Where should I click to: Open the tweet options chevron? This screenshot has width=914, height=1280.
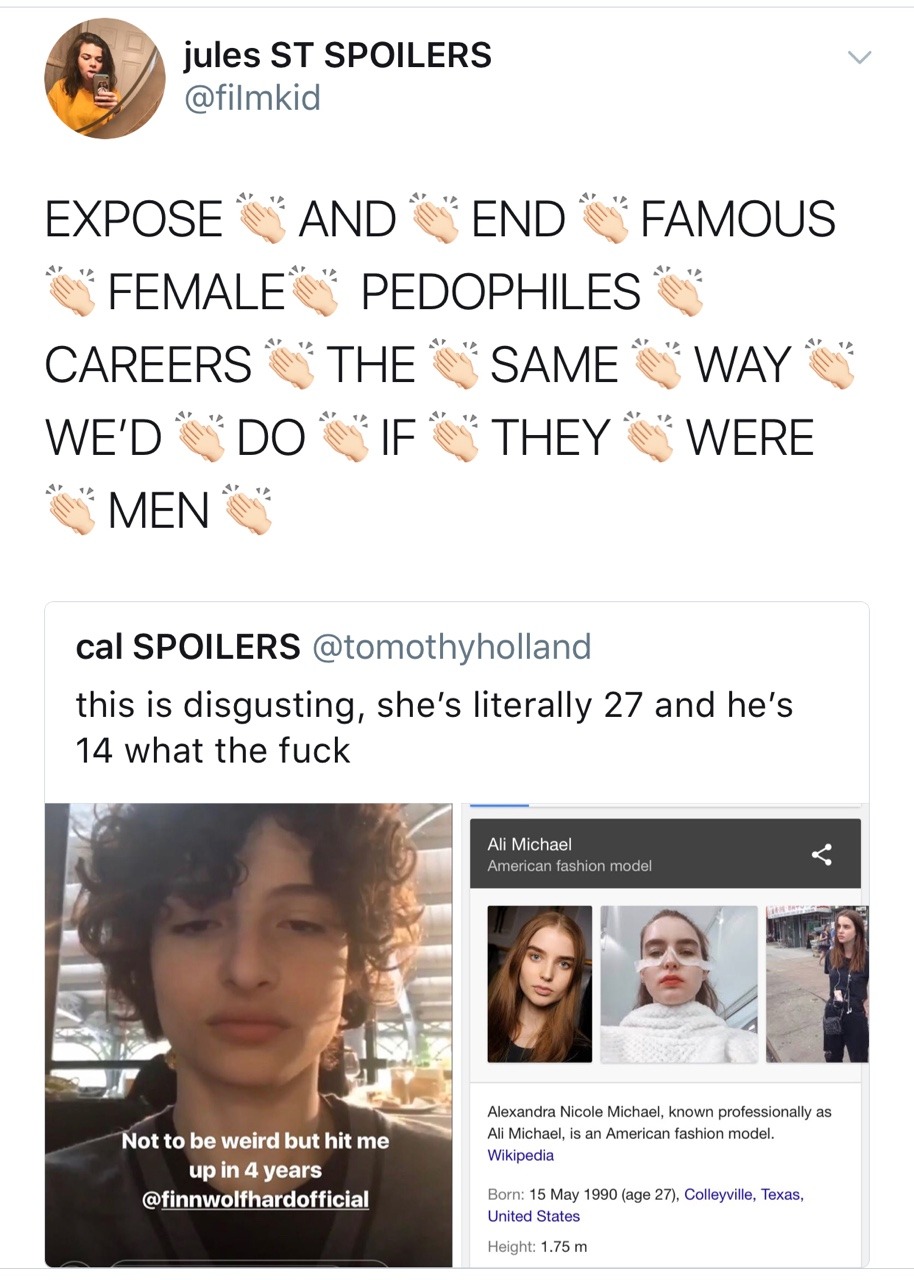(860, 58)
